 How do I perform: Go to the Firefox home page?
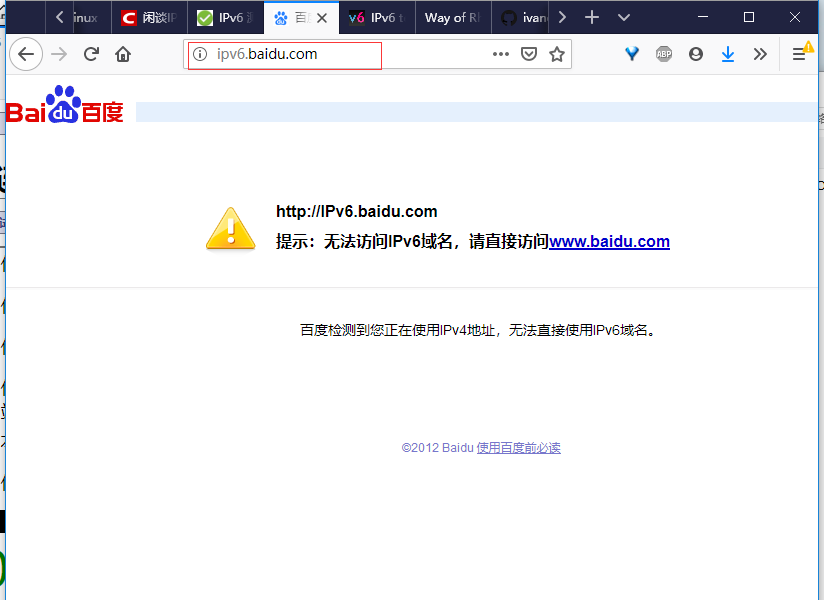click(123, 54)
